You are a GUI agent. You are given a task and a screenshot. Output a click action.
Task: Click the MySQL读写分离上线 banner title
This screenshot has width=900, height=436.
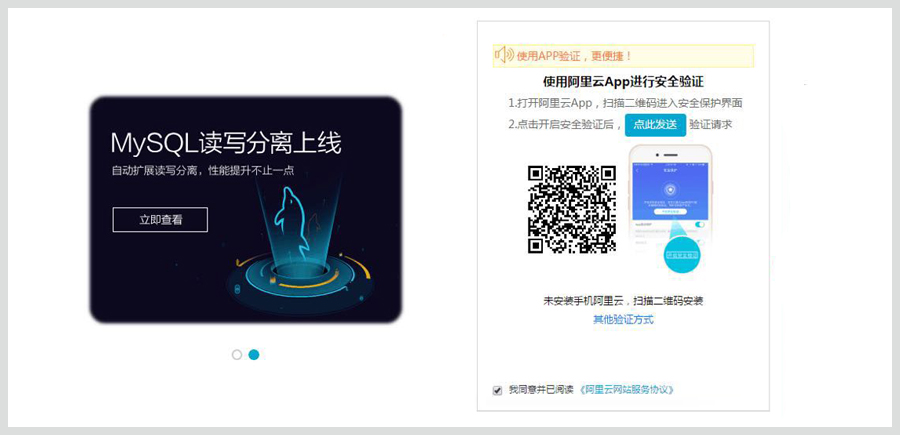[226, 143]
